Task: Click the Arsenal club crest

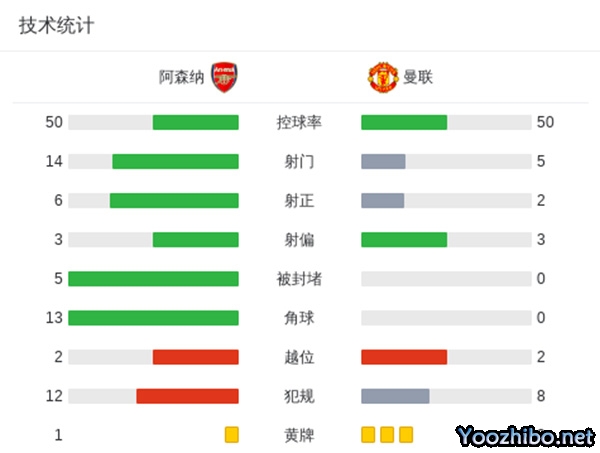Action: [225, 77]
